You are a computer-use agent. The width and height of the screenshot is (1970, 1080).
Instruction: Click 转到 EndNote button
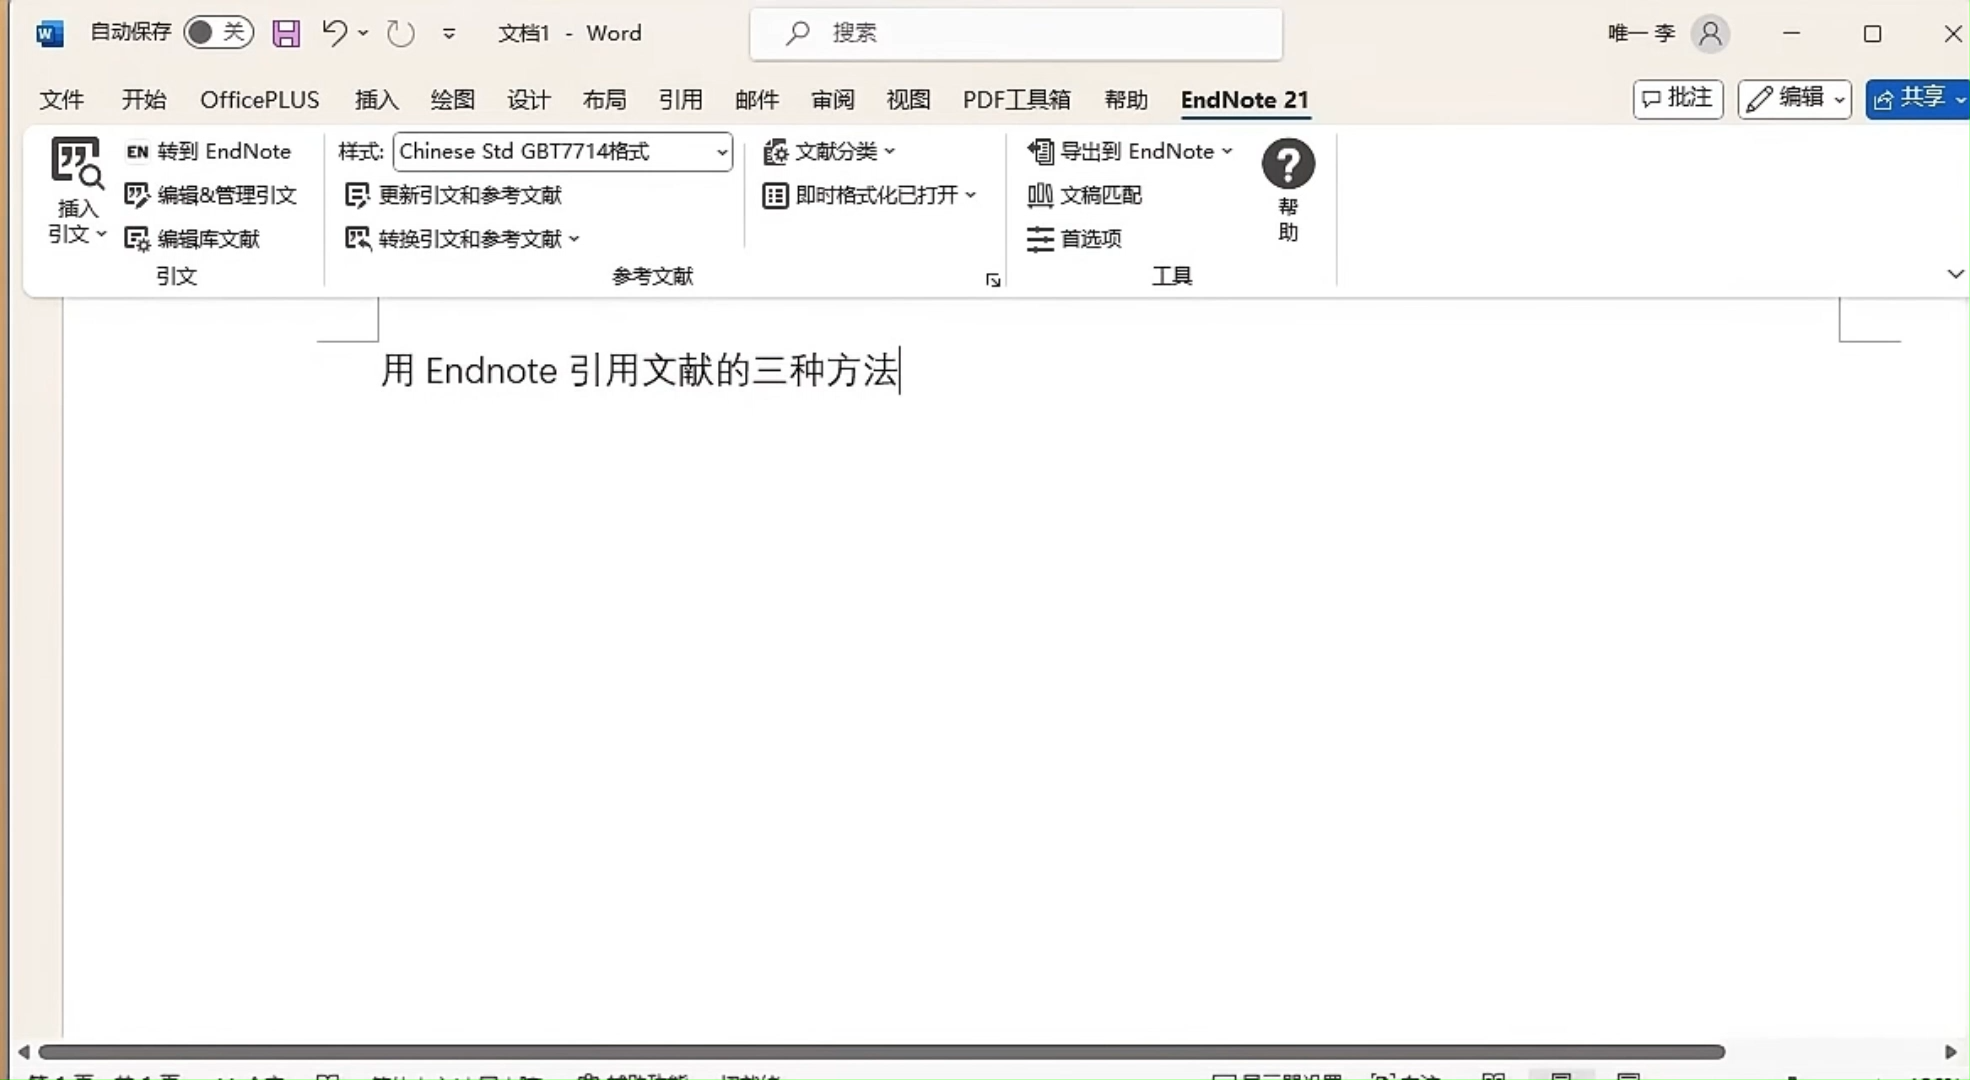(208, 151)
